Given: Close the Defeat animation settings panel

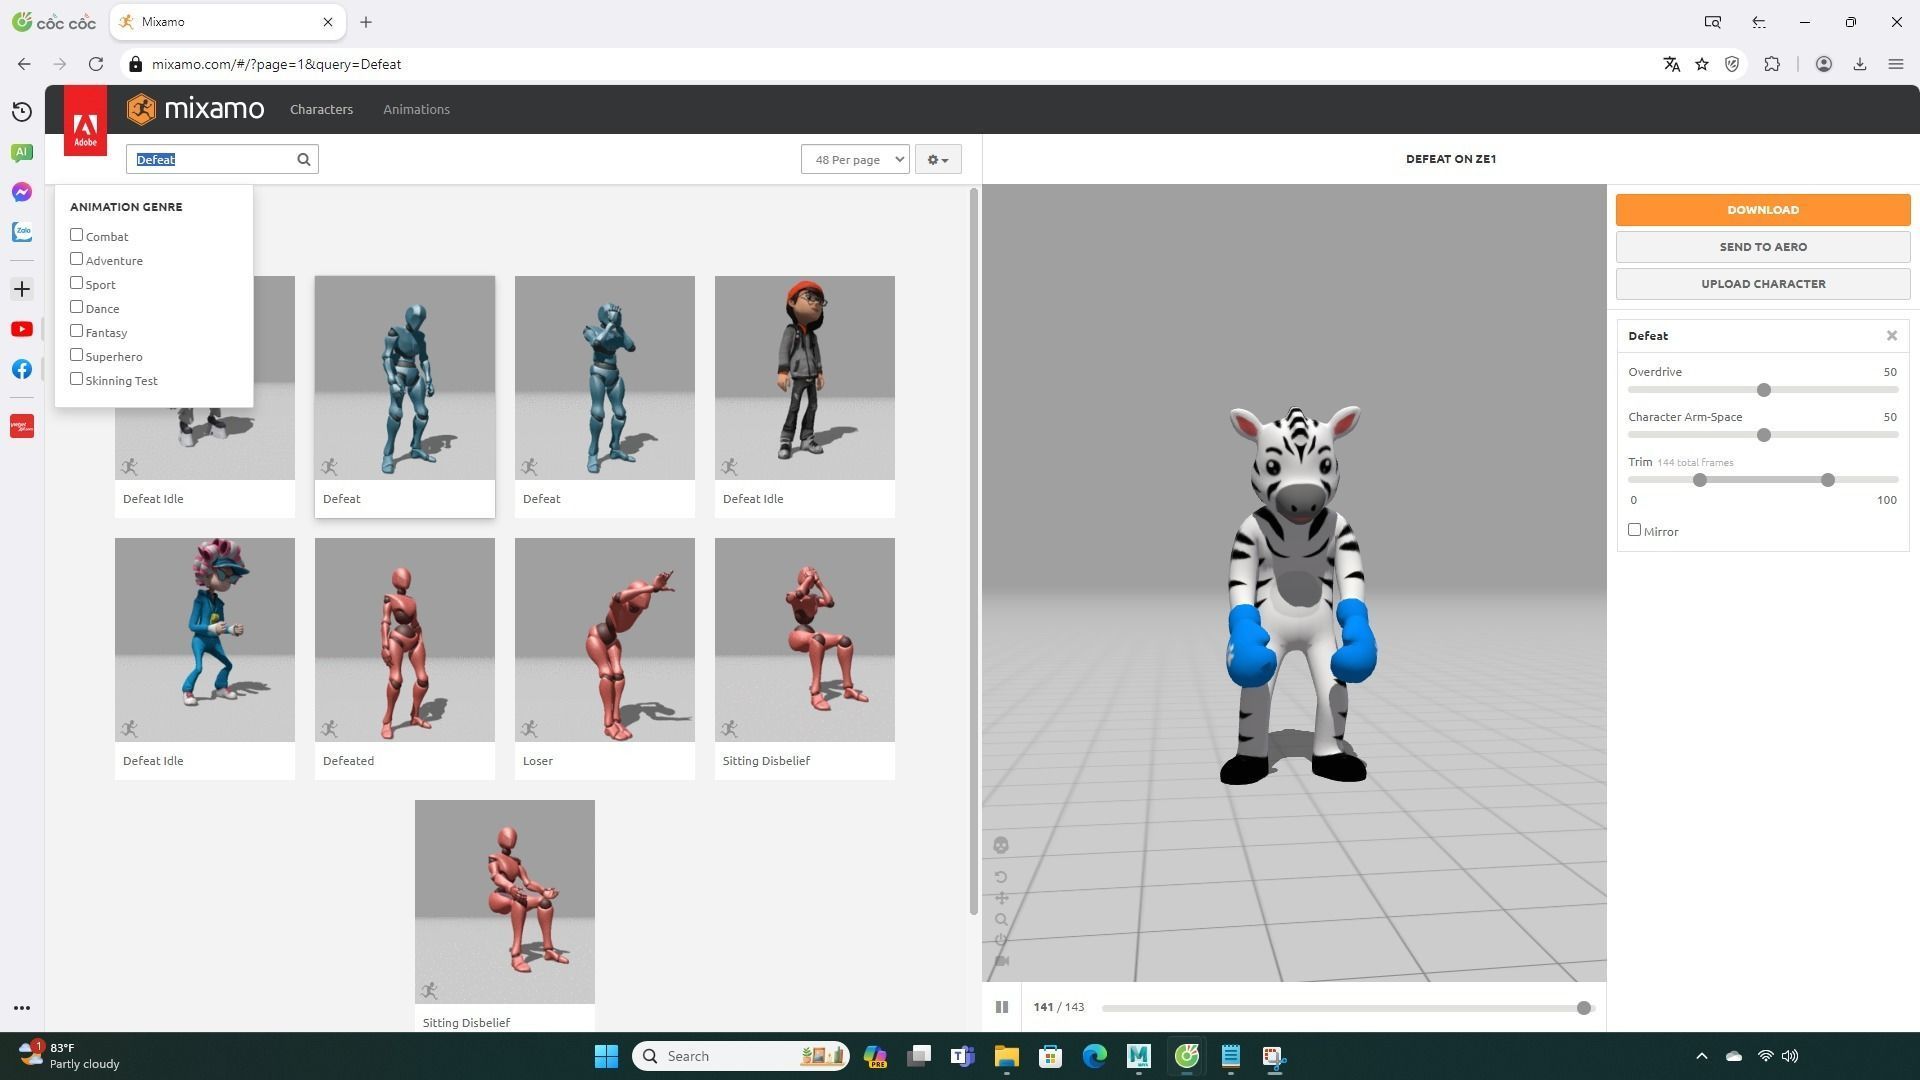Looking at the screenshot, I should [x=1892, y=336].
